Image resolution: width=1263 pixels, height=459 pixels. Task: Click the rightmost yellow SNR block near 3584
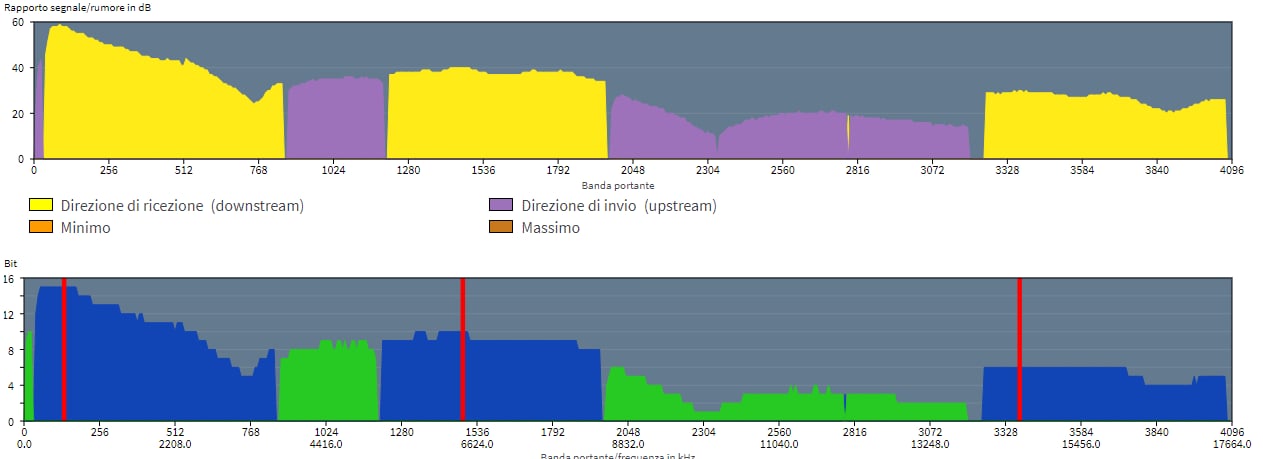tap(1104, 125)
